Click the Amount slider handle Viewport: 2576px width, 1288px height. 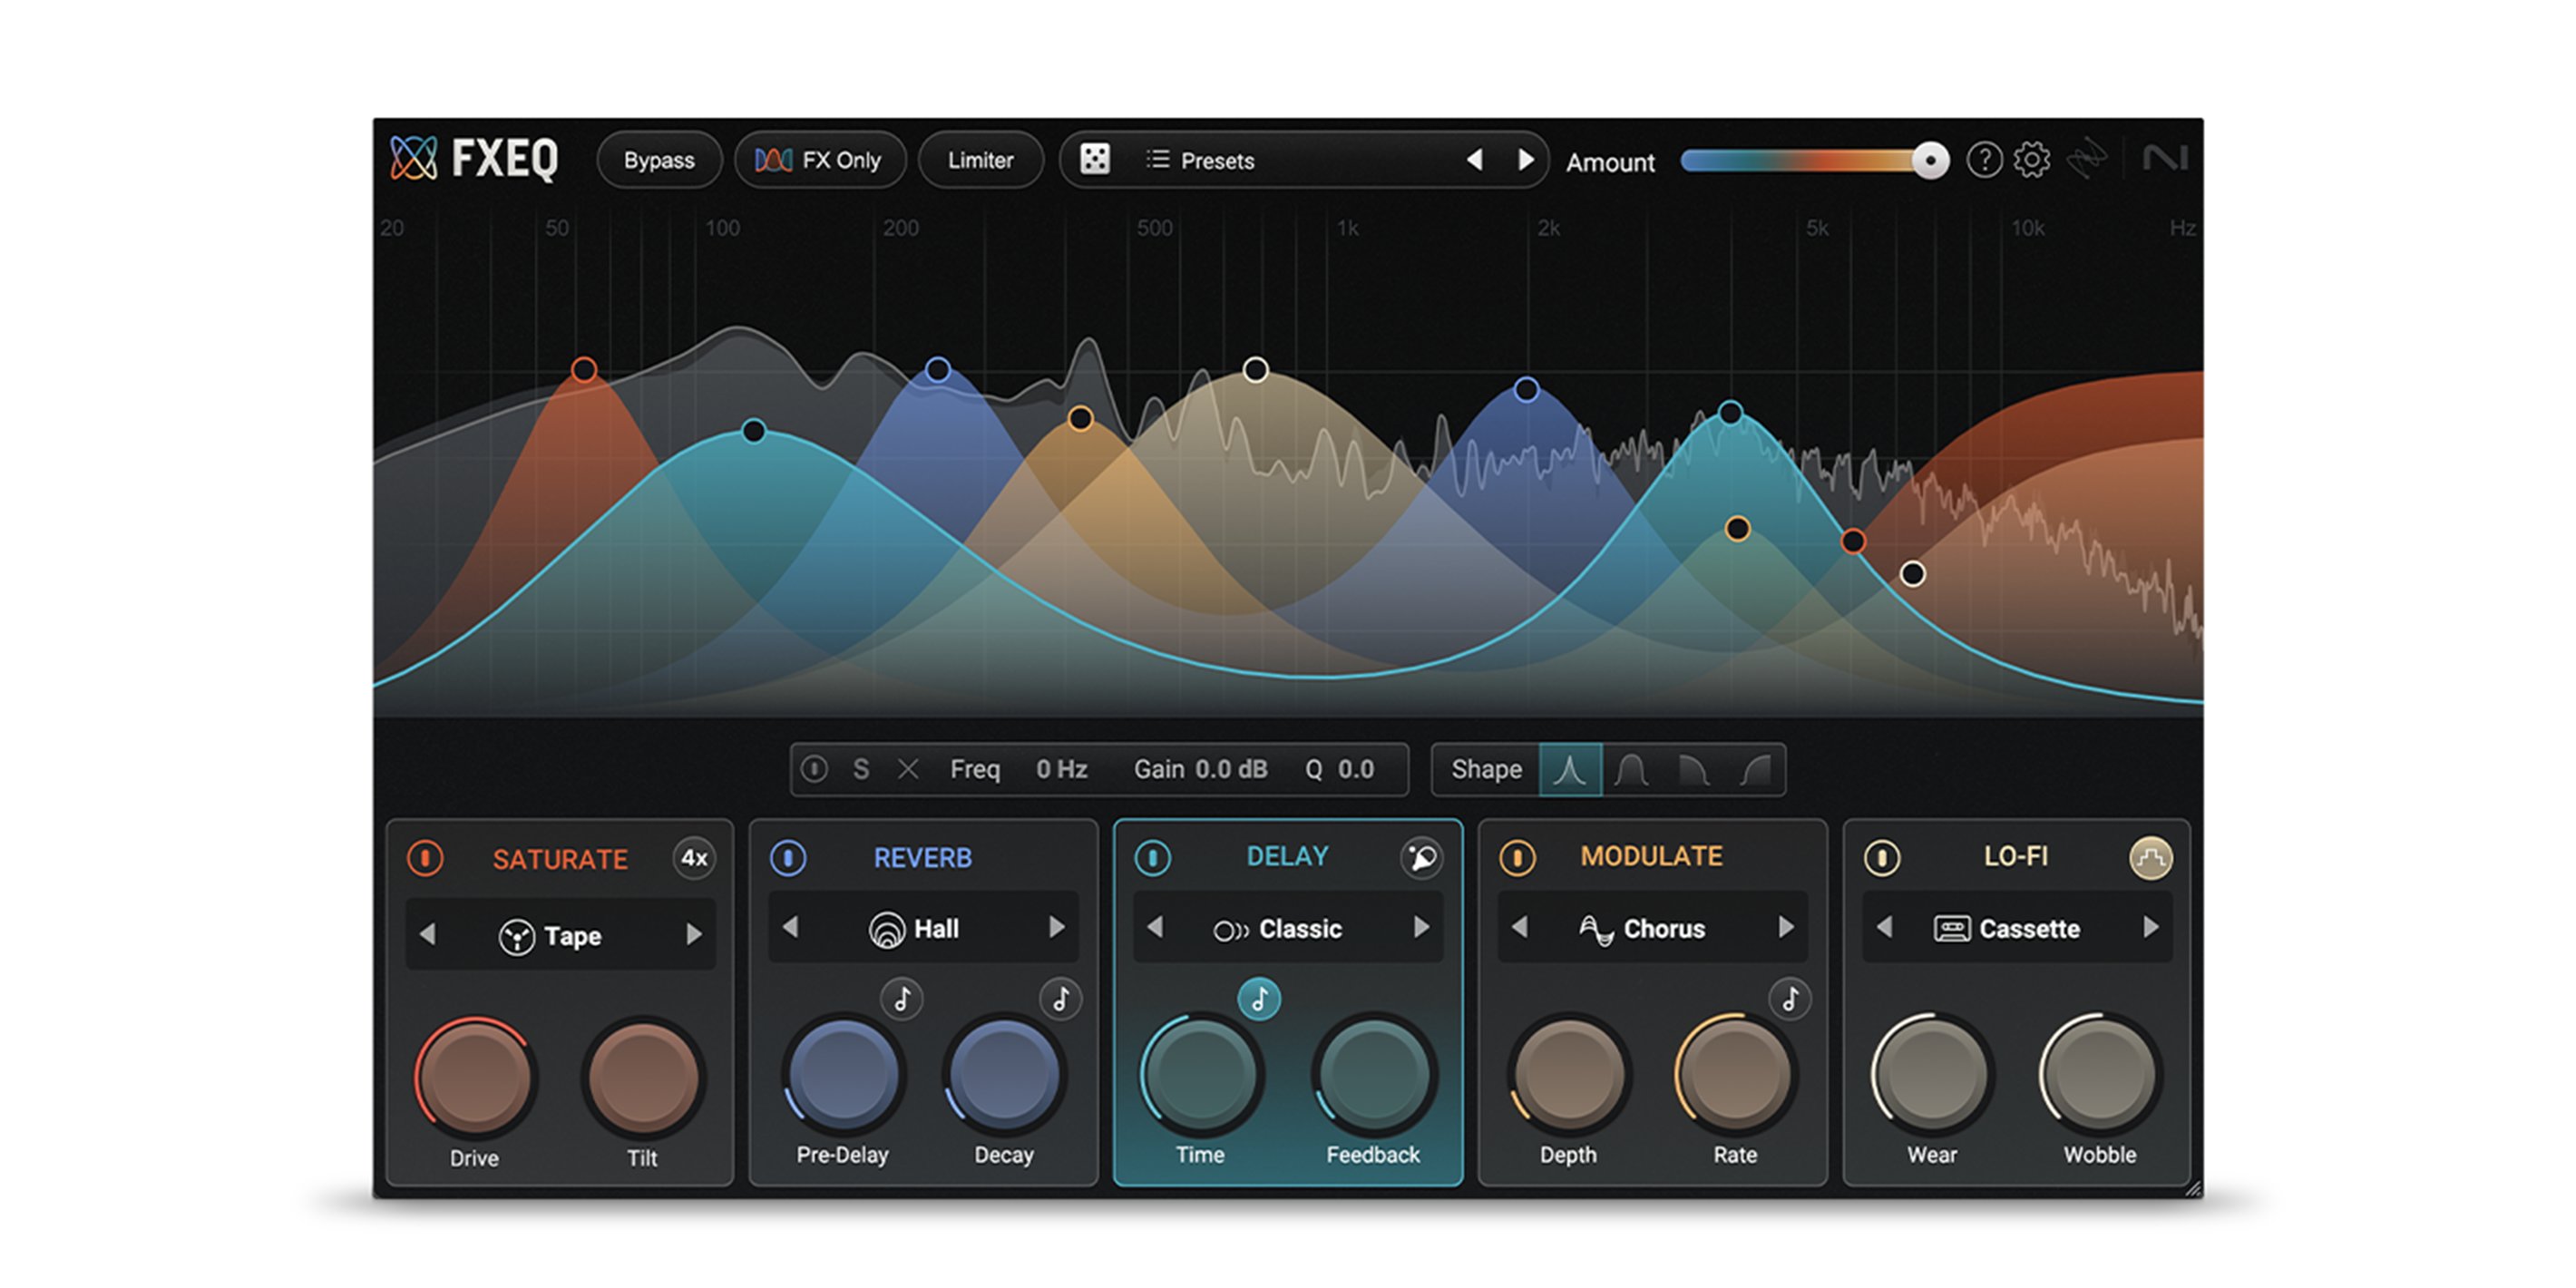(1929, 160)
